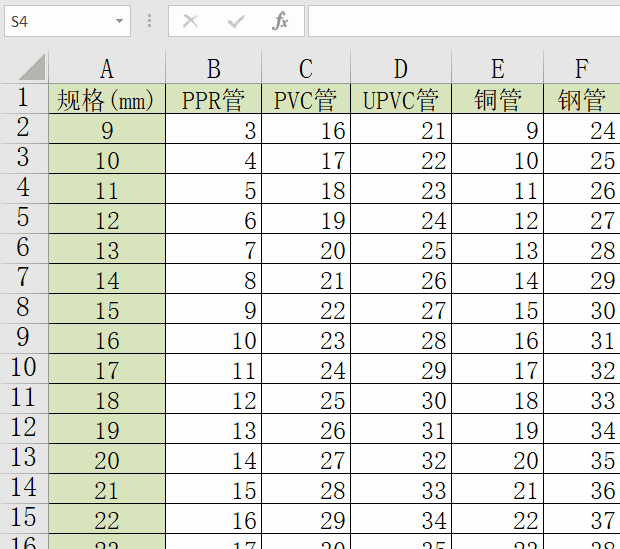620x549 pixels.
Task: Select row 2 header
Action: (x=24, y=129)
